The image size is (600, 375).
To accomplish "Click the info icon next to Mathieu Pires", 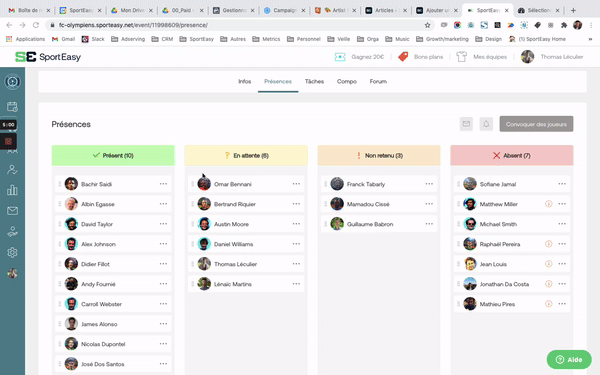I will [x=548, y=304].
